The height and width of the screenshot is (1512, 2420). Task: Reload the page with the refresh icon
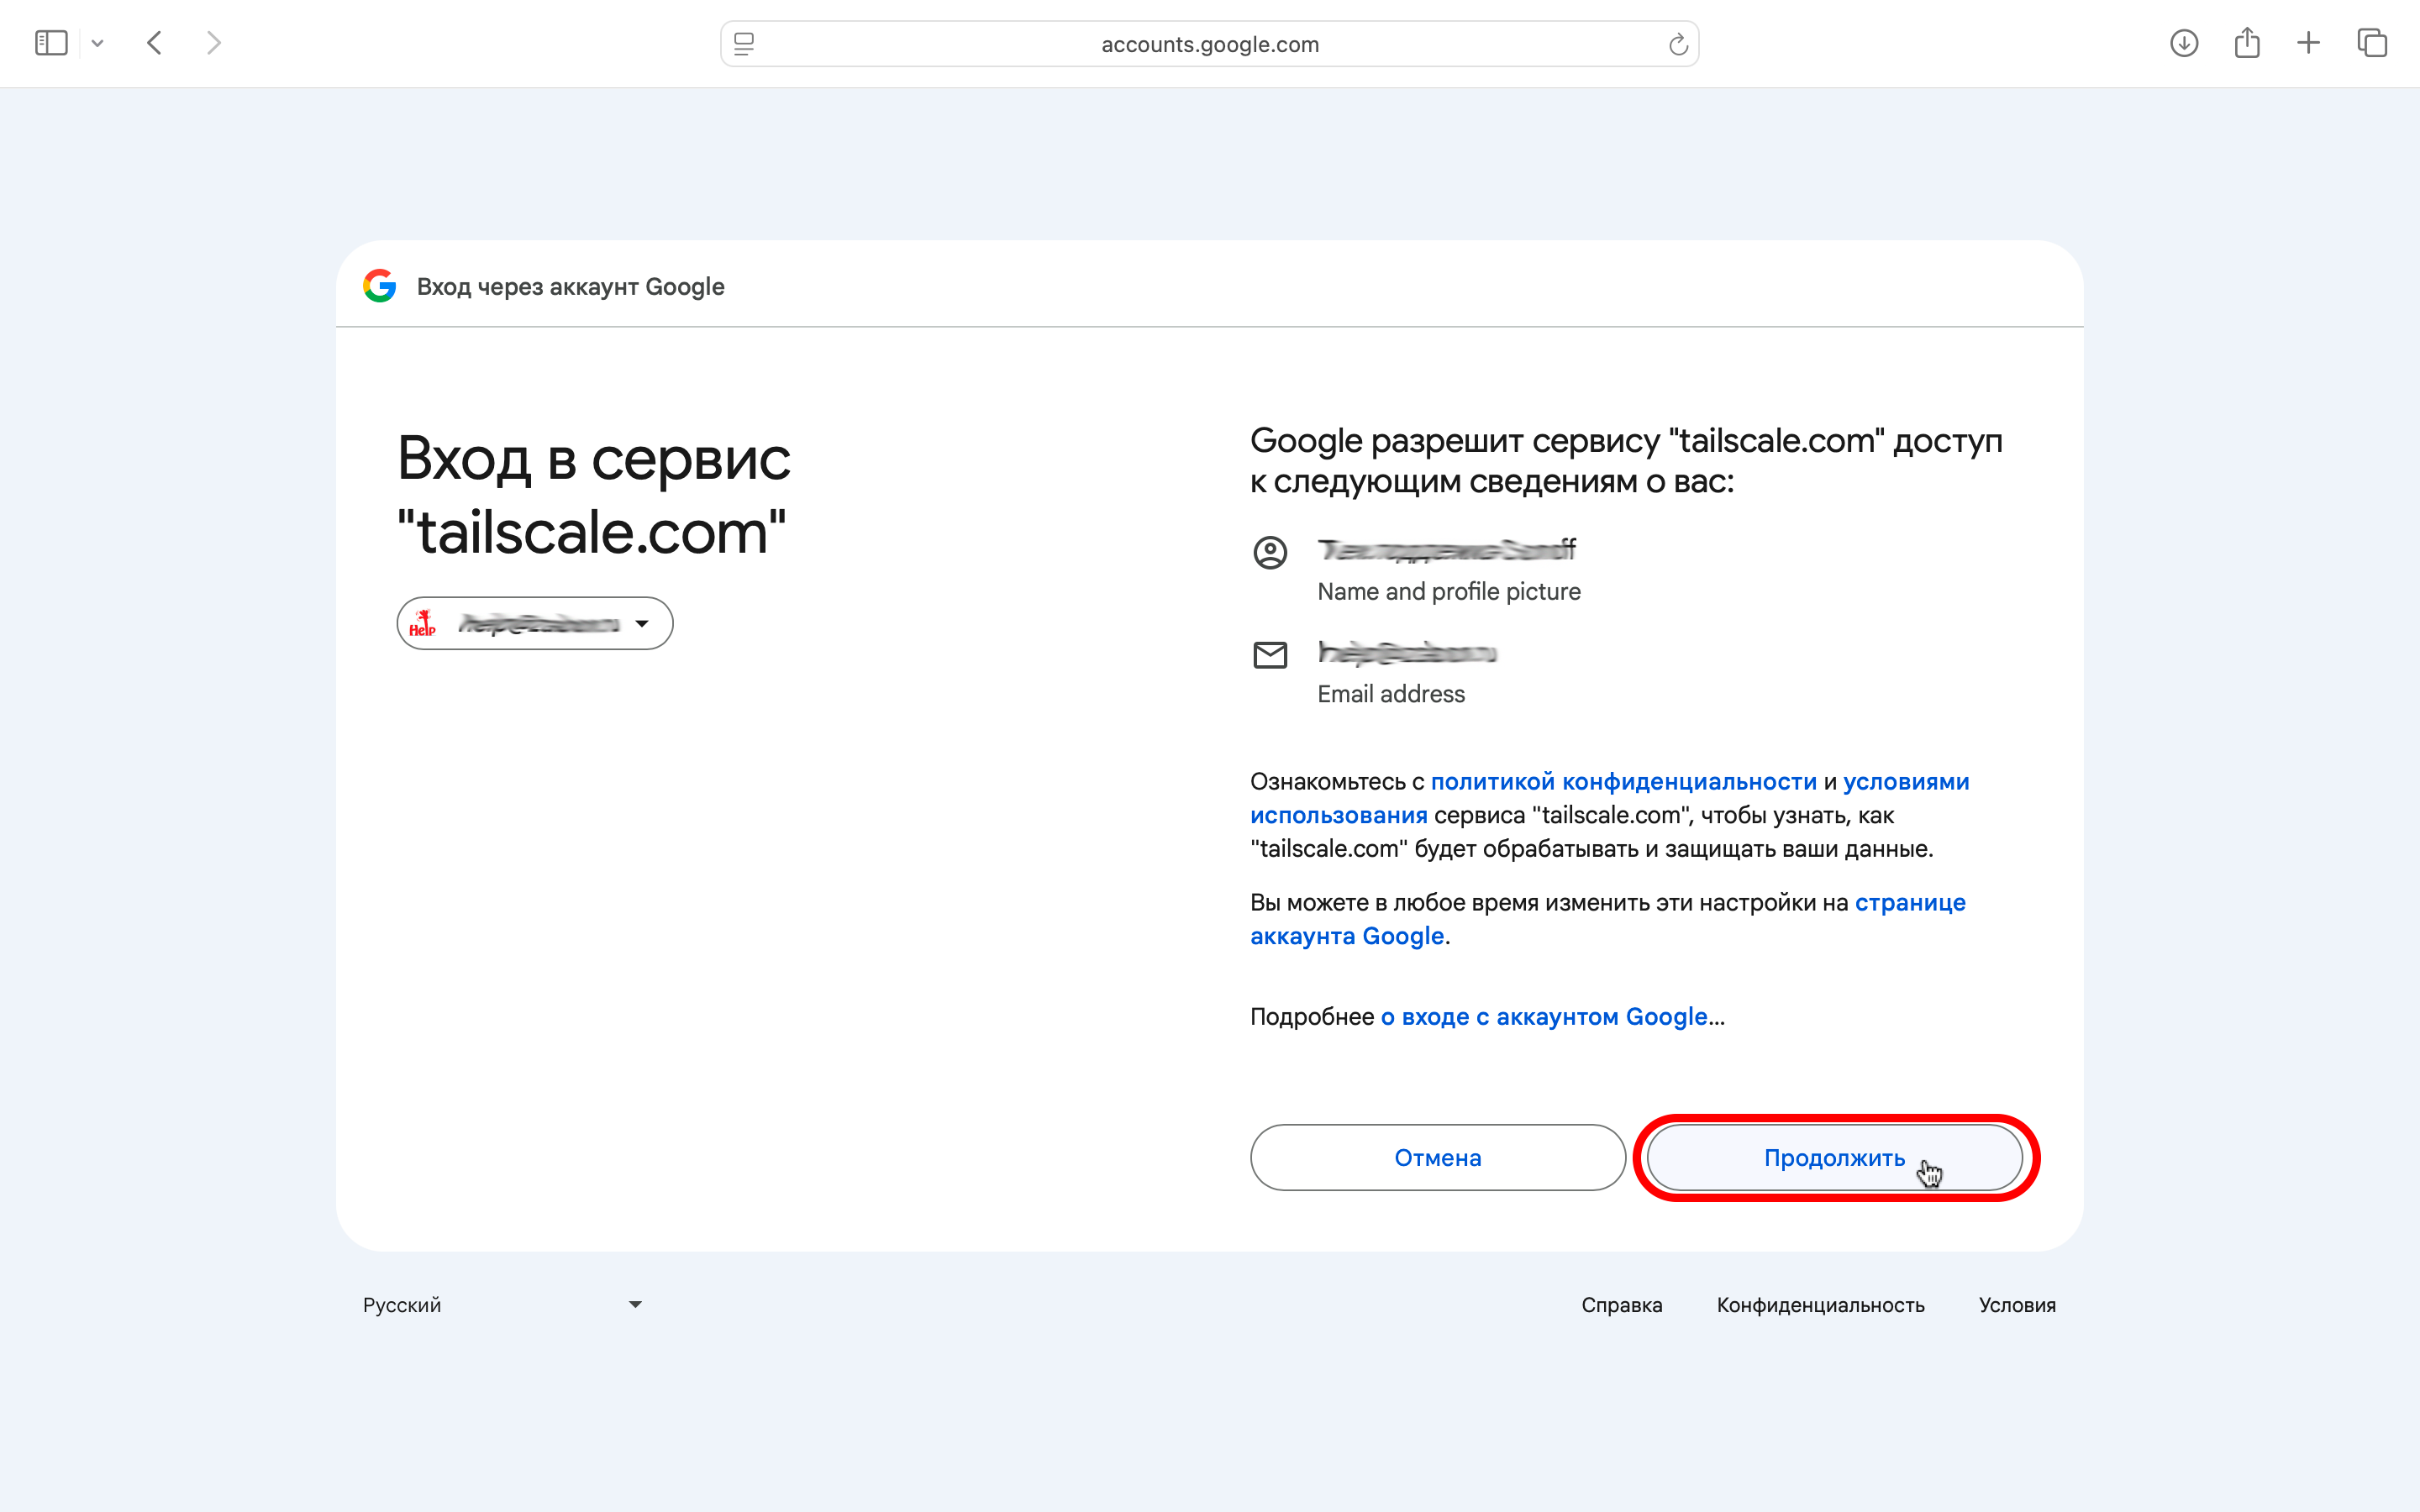click(x=1678, y=44)
